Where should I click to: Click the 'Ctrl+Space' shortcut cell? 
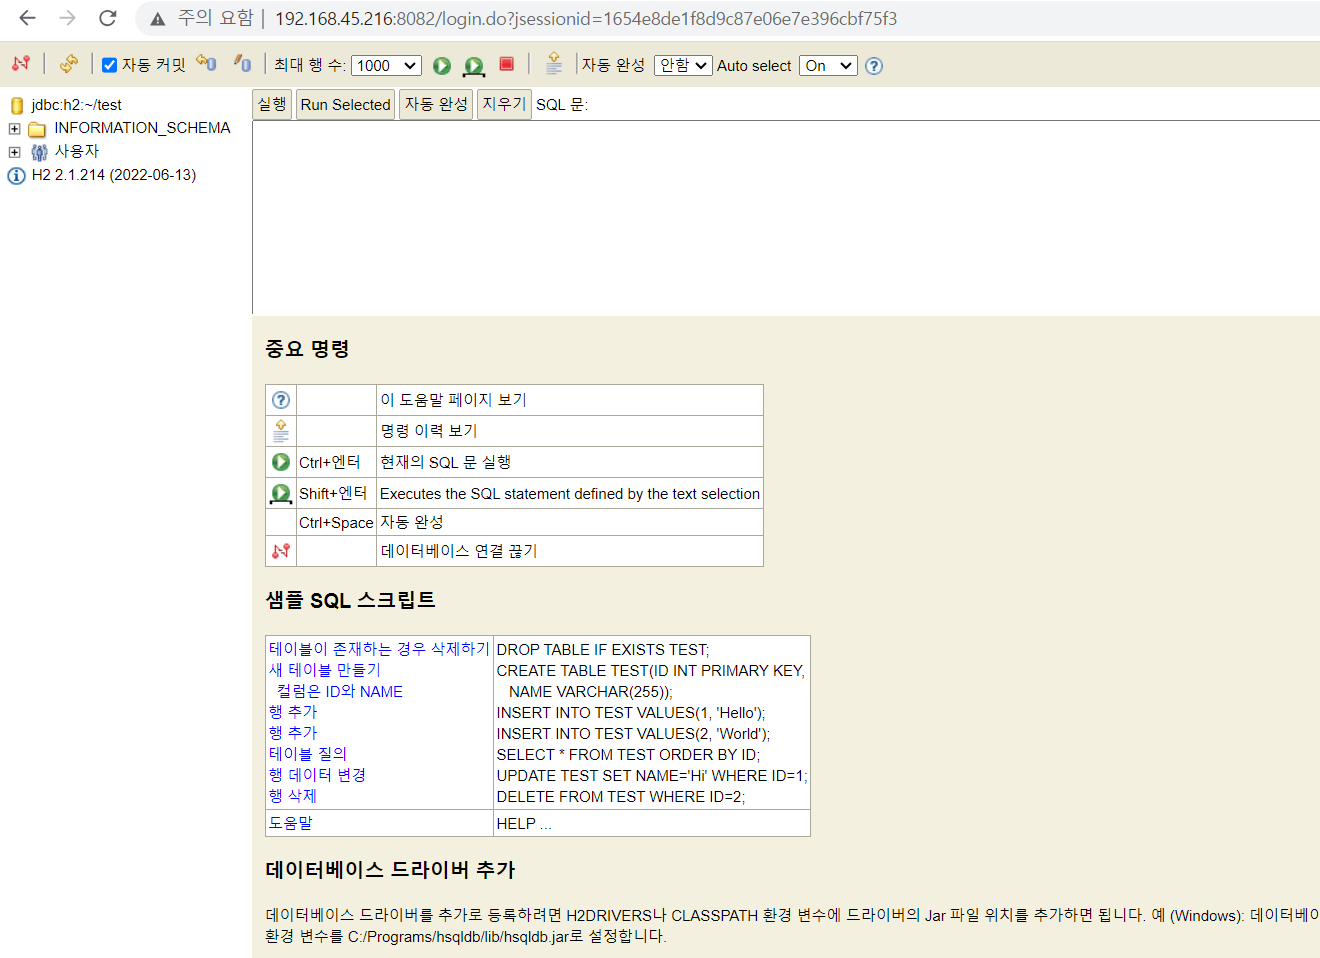(x=336, y=523)
